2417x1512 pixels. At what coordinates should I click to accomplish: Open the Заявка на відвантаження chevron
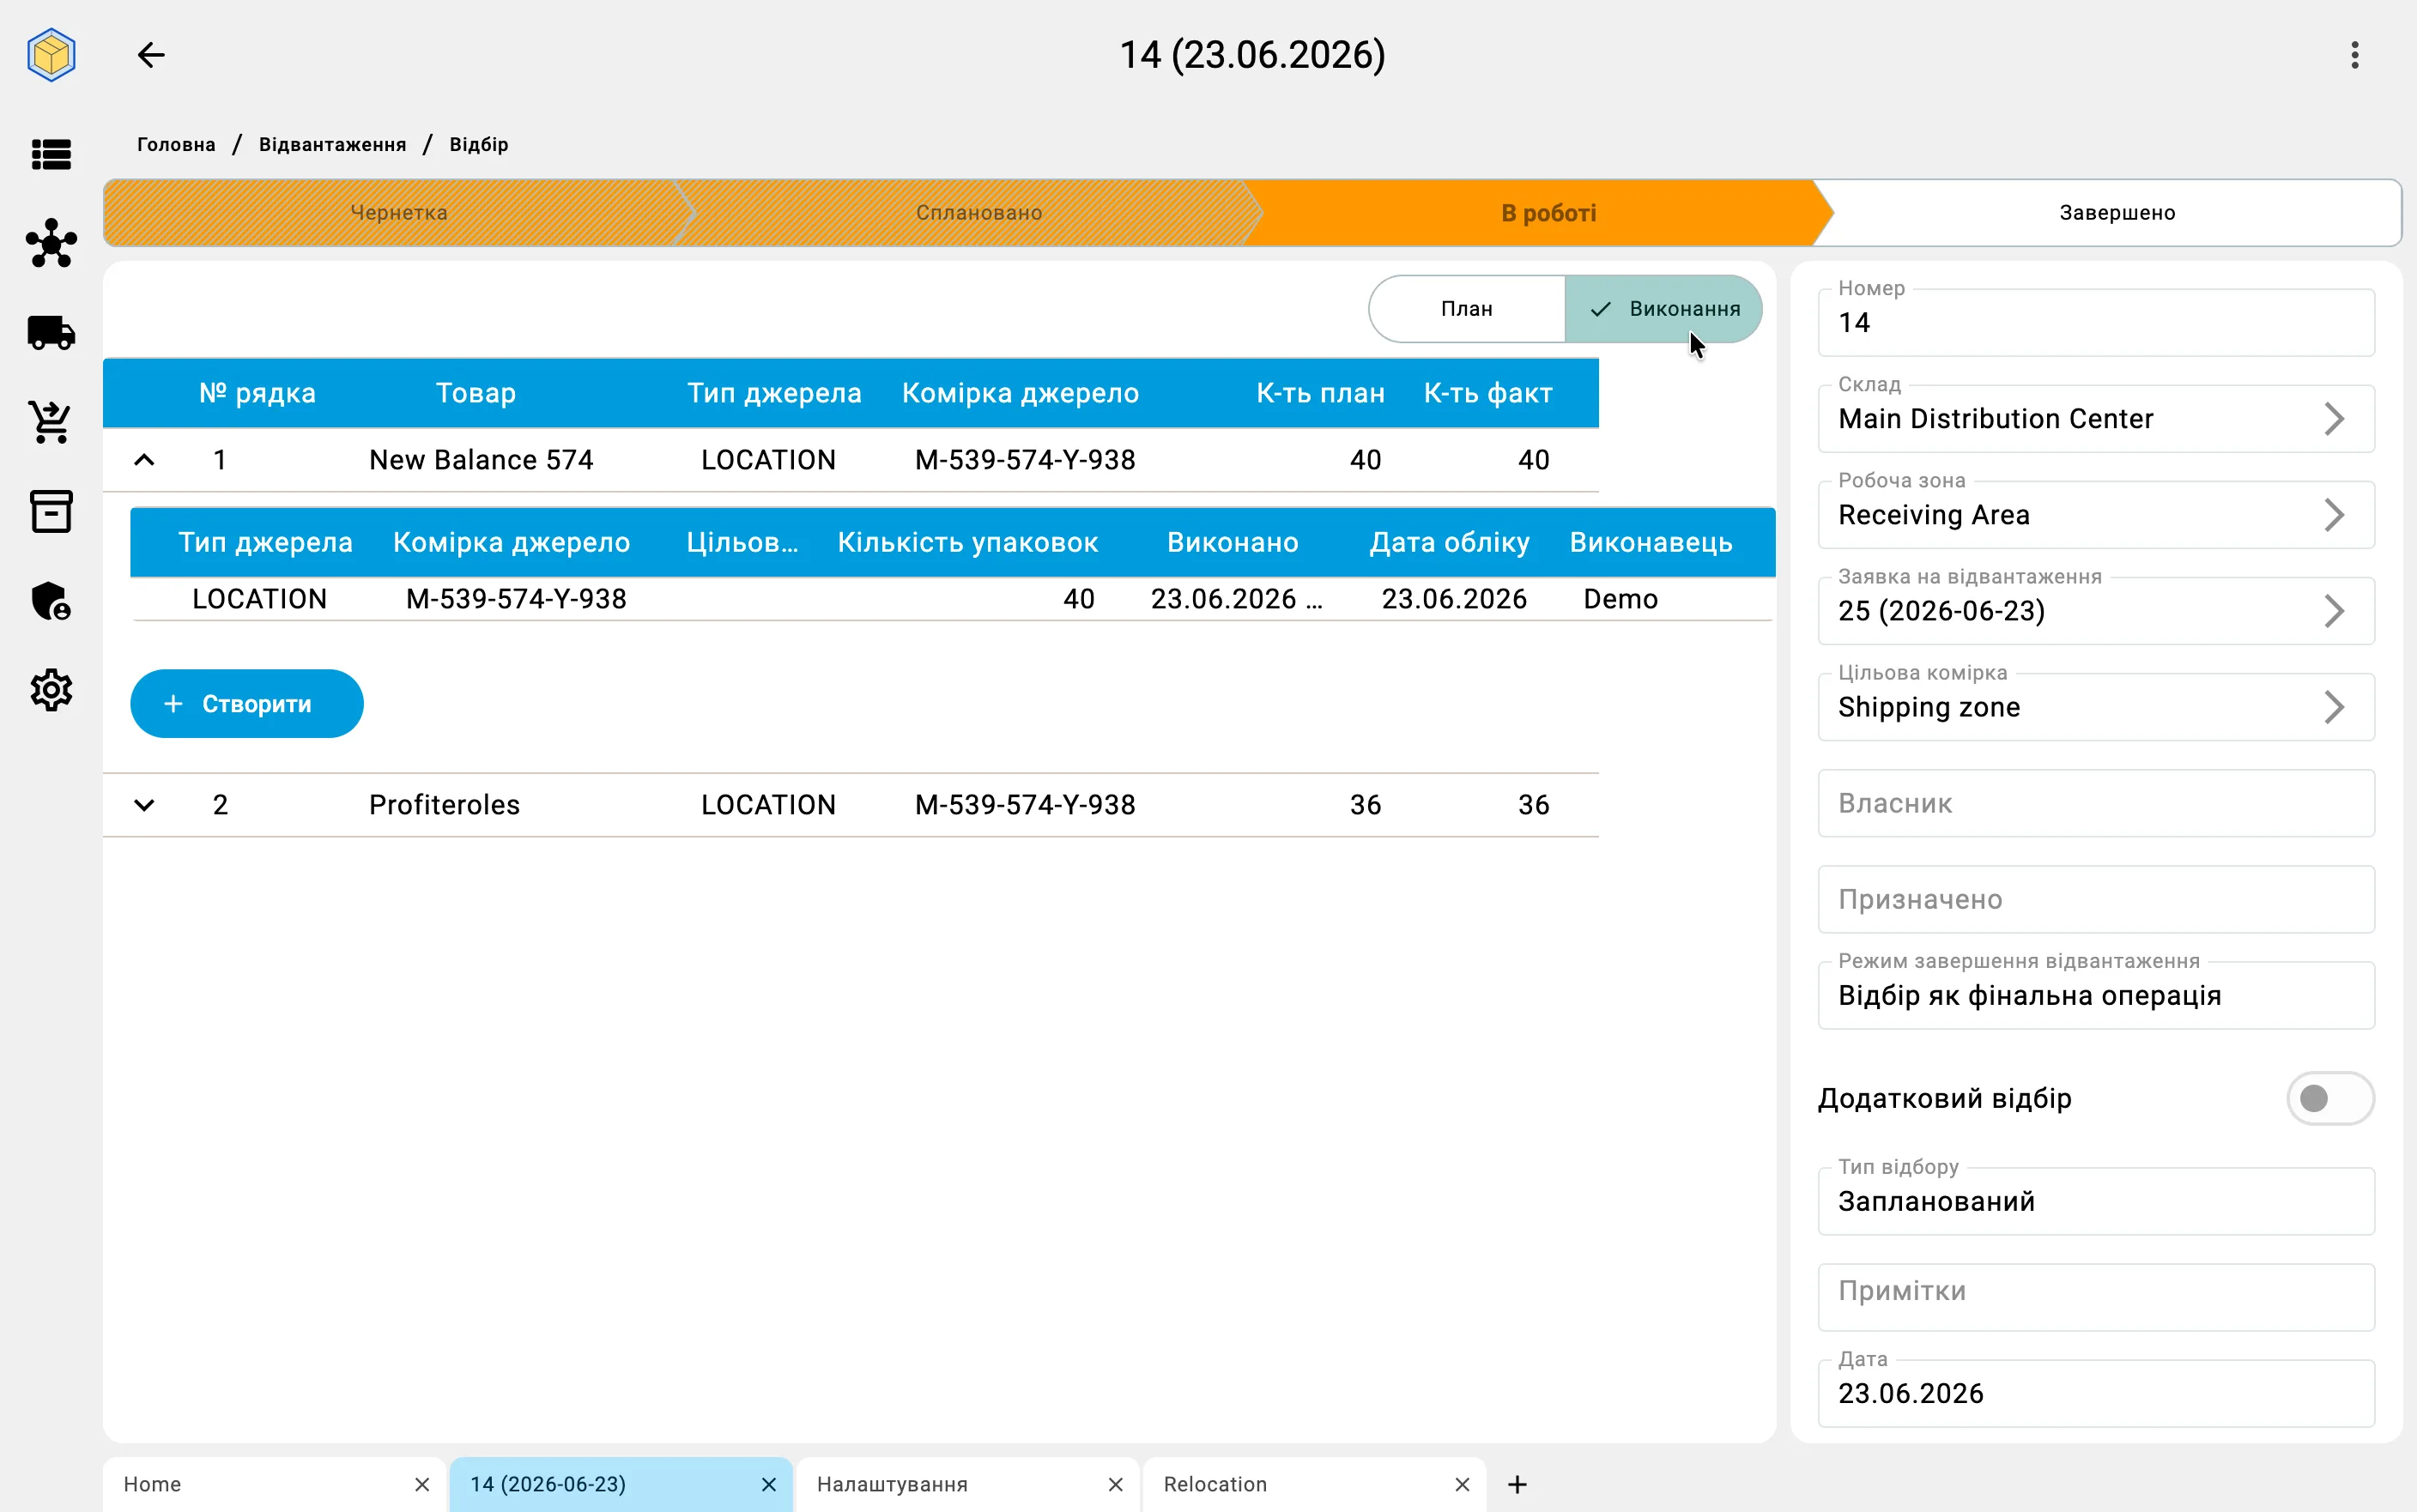[x=2334, y=611]
